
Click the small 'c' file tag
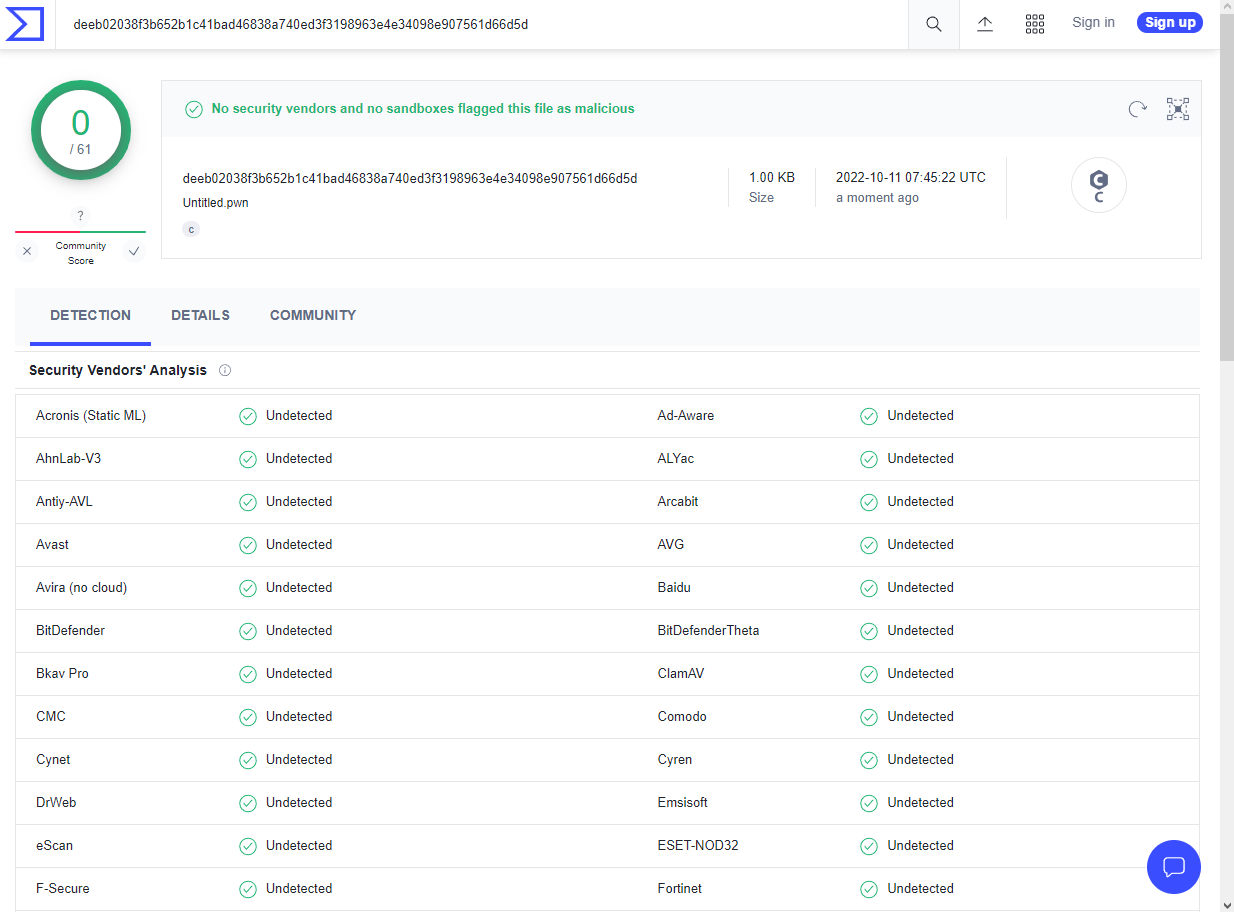point(191,229)
